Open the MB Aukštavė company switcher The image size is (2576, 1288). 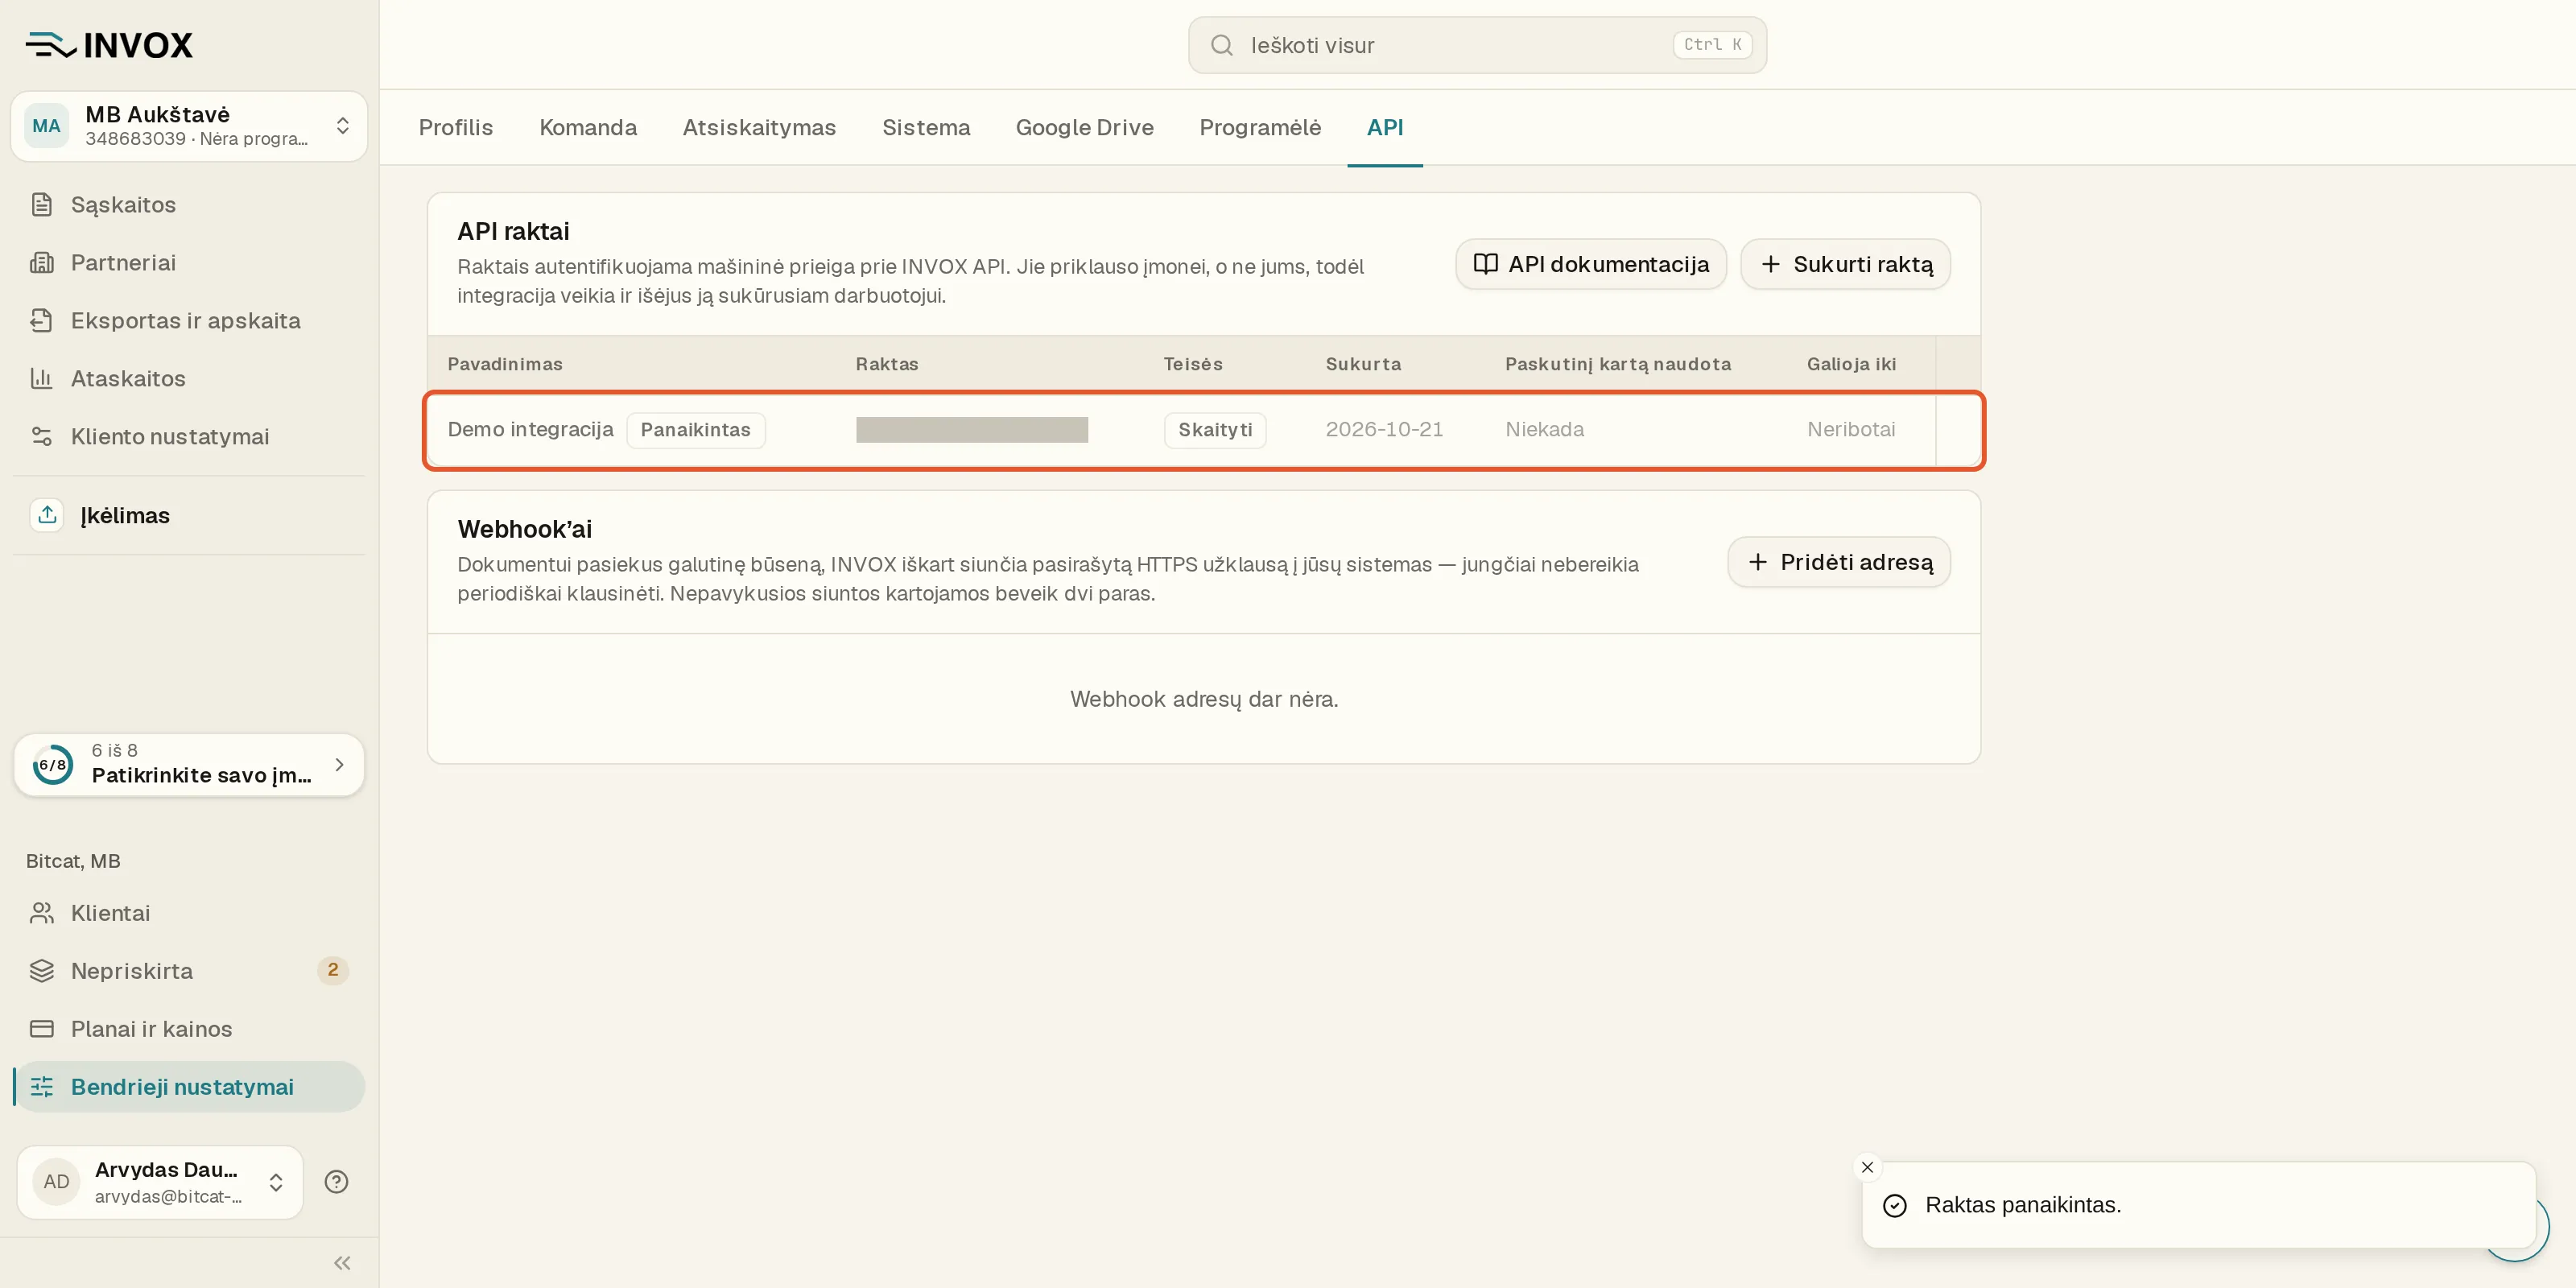coord(189,126)
